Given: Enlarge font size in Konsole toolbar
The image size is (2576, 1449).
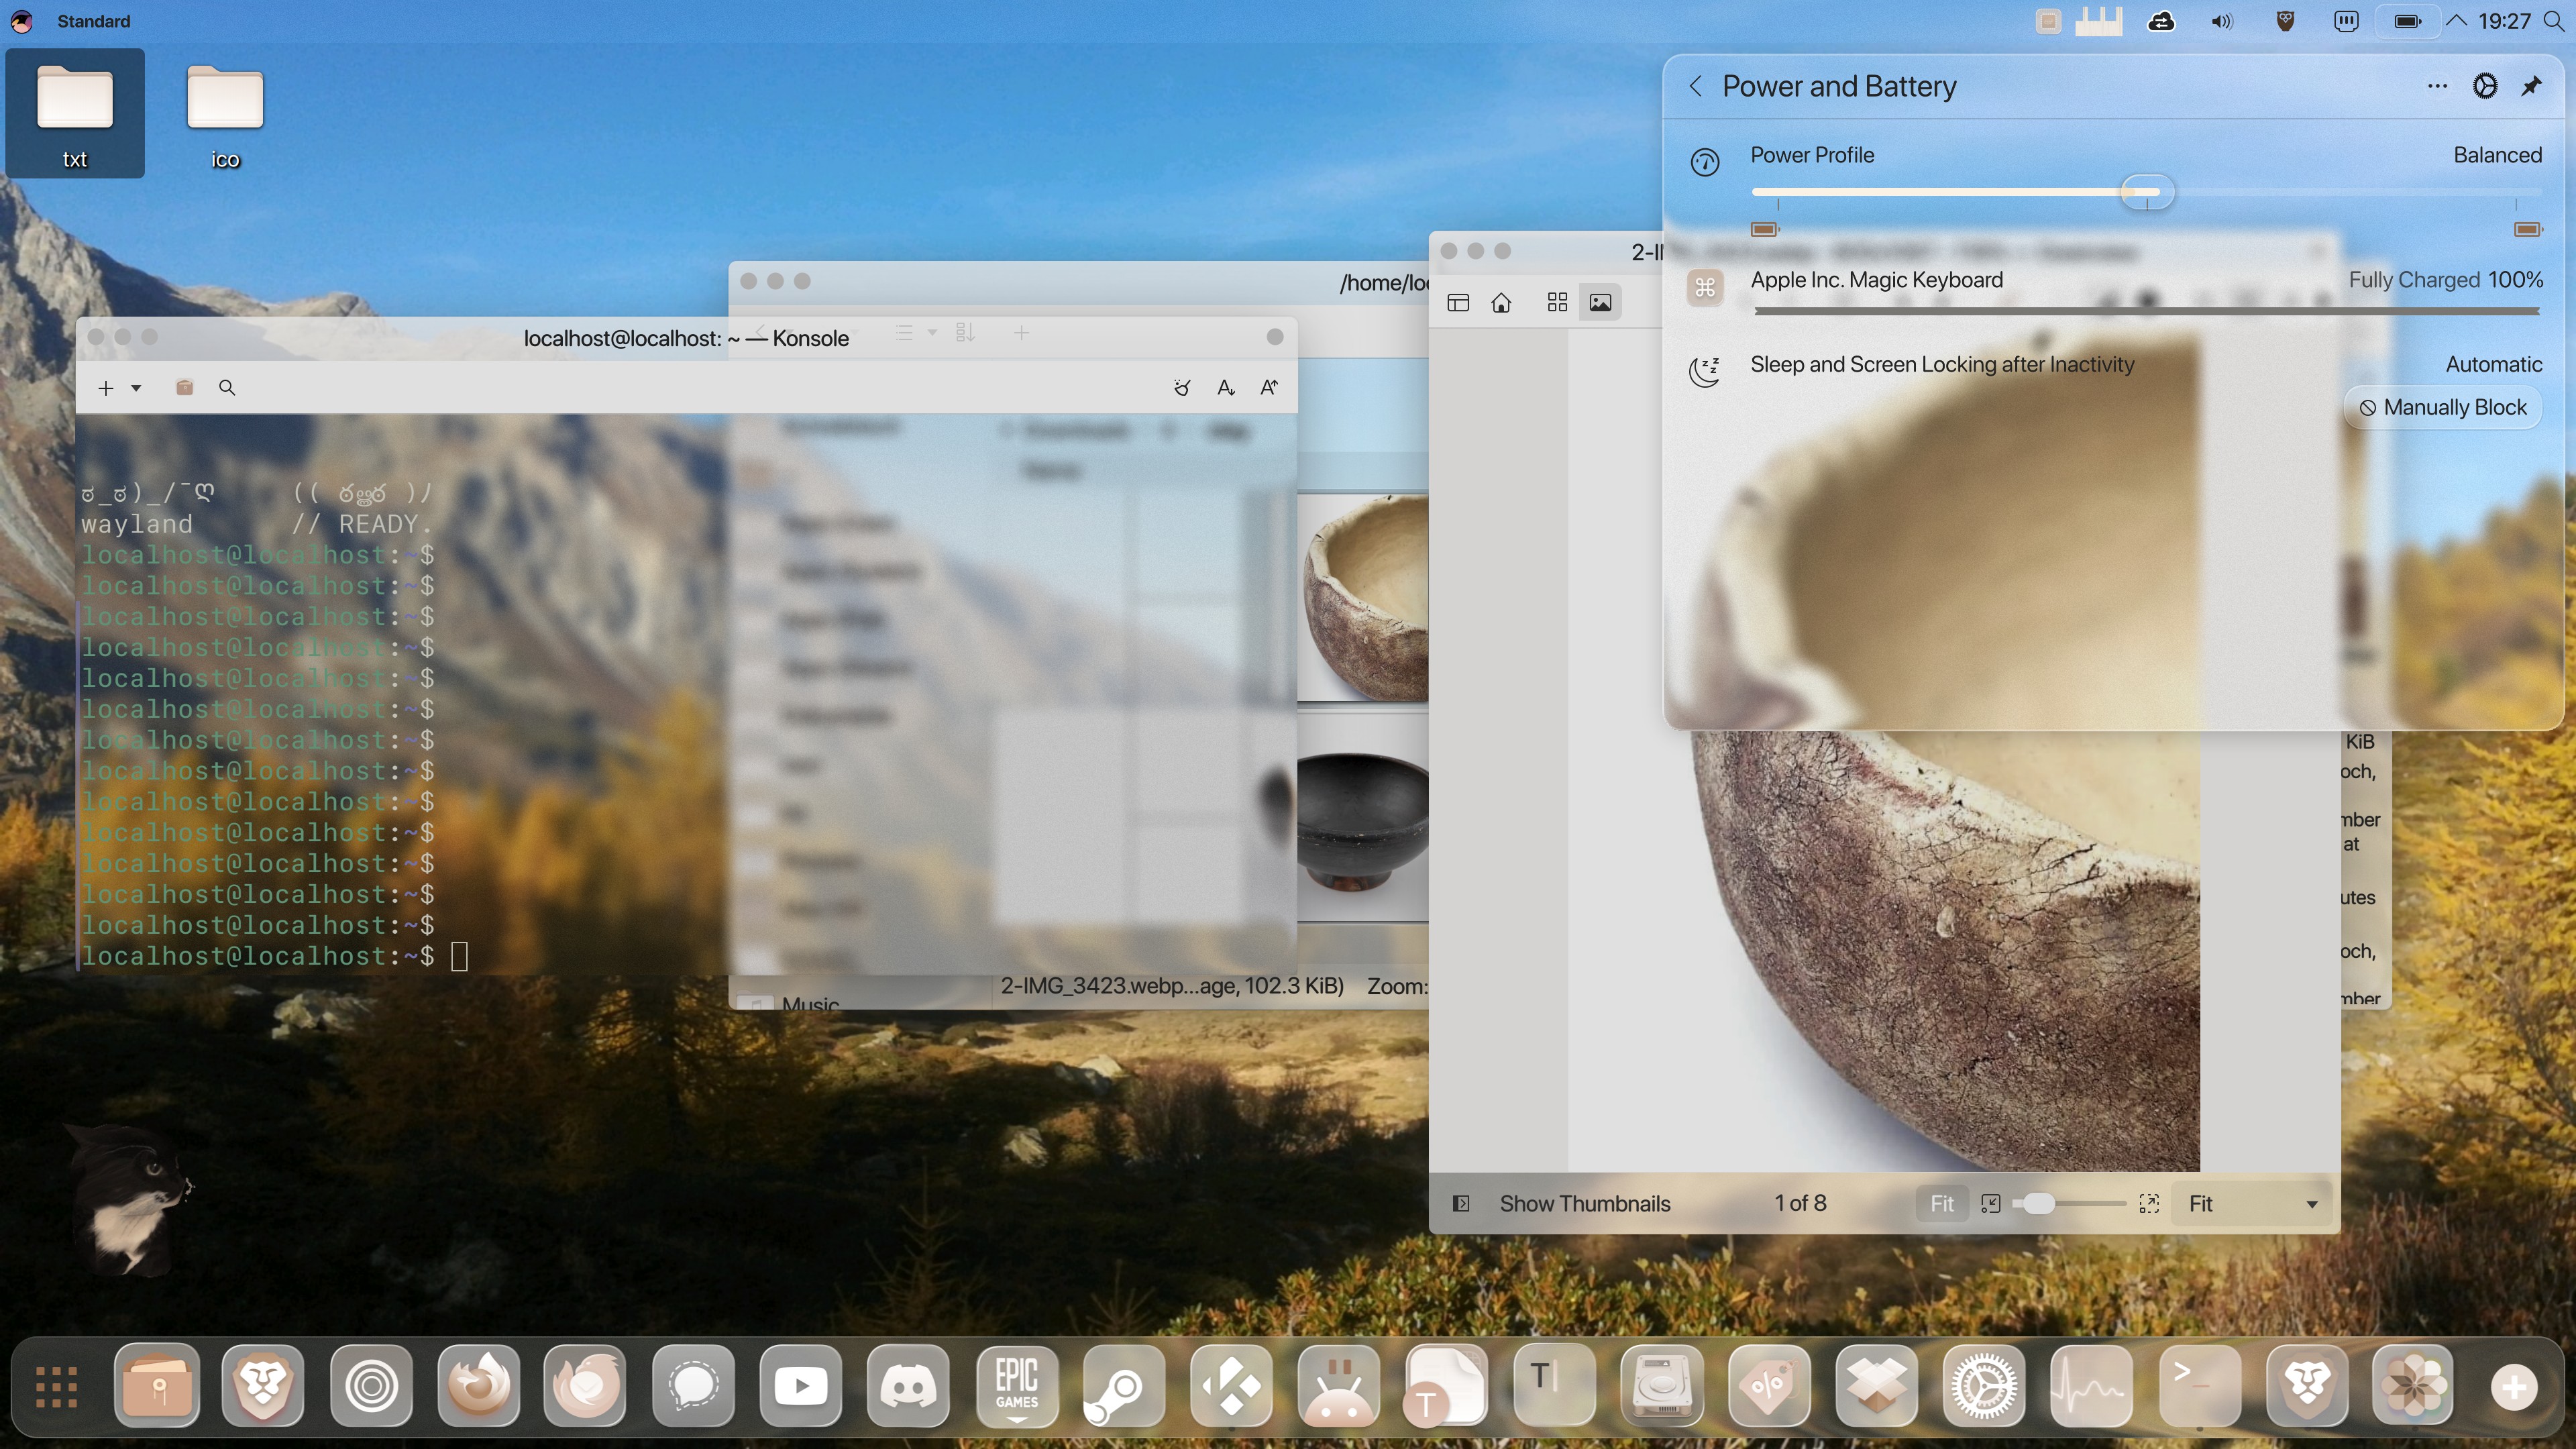Looking at the screenshot, I should pos(1269,388).
